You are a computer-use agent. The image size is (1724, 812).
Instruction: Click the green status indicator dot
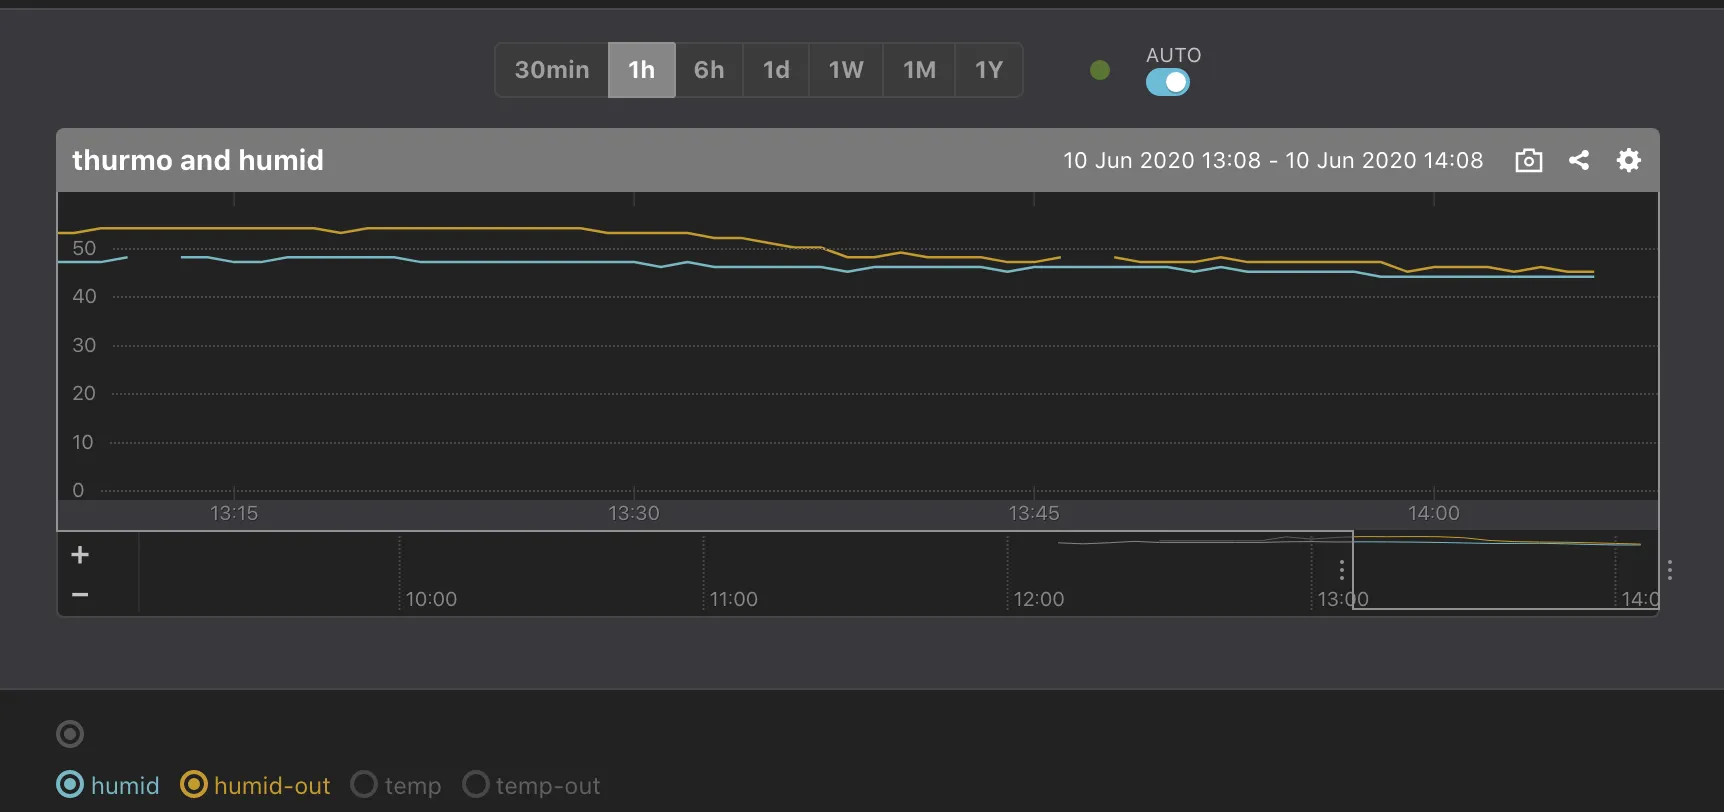[1100, 70]
